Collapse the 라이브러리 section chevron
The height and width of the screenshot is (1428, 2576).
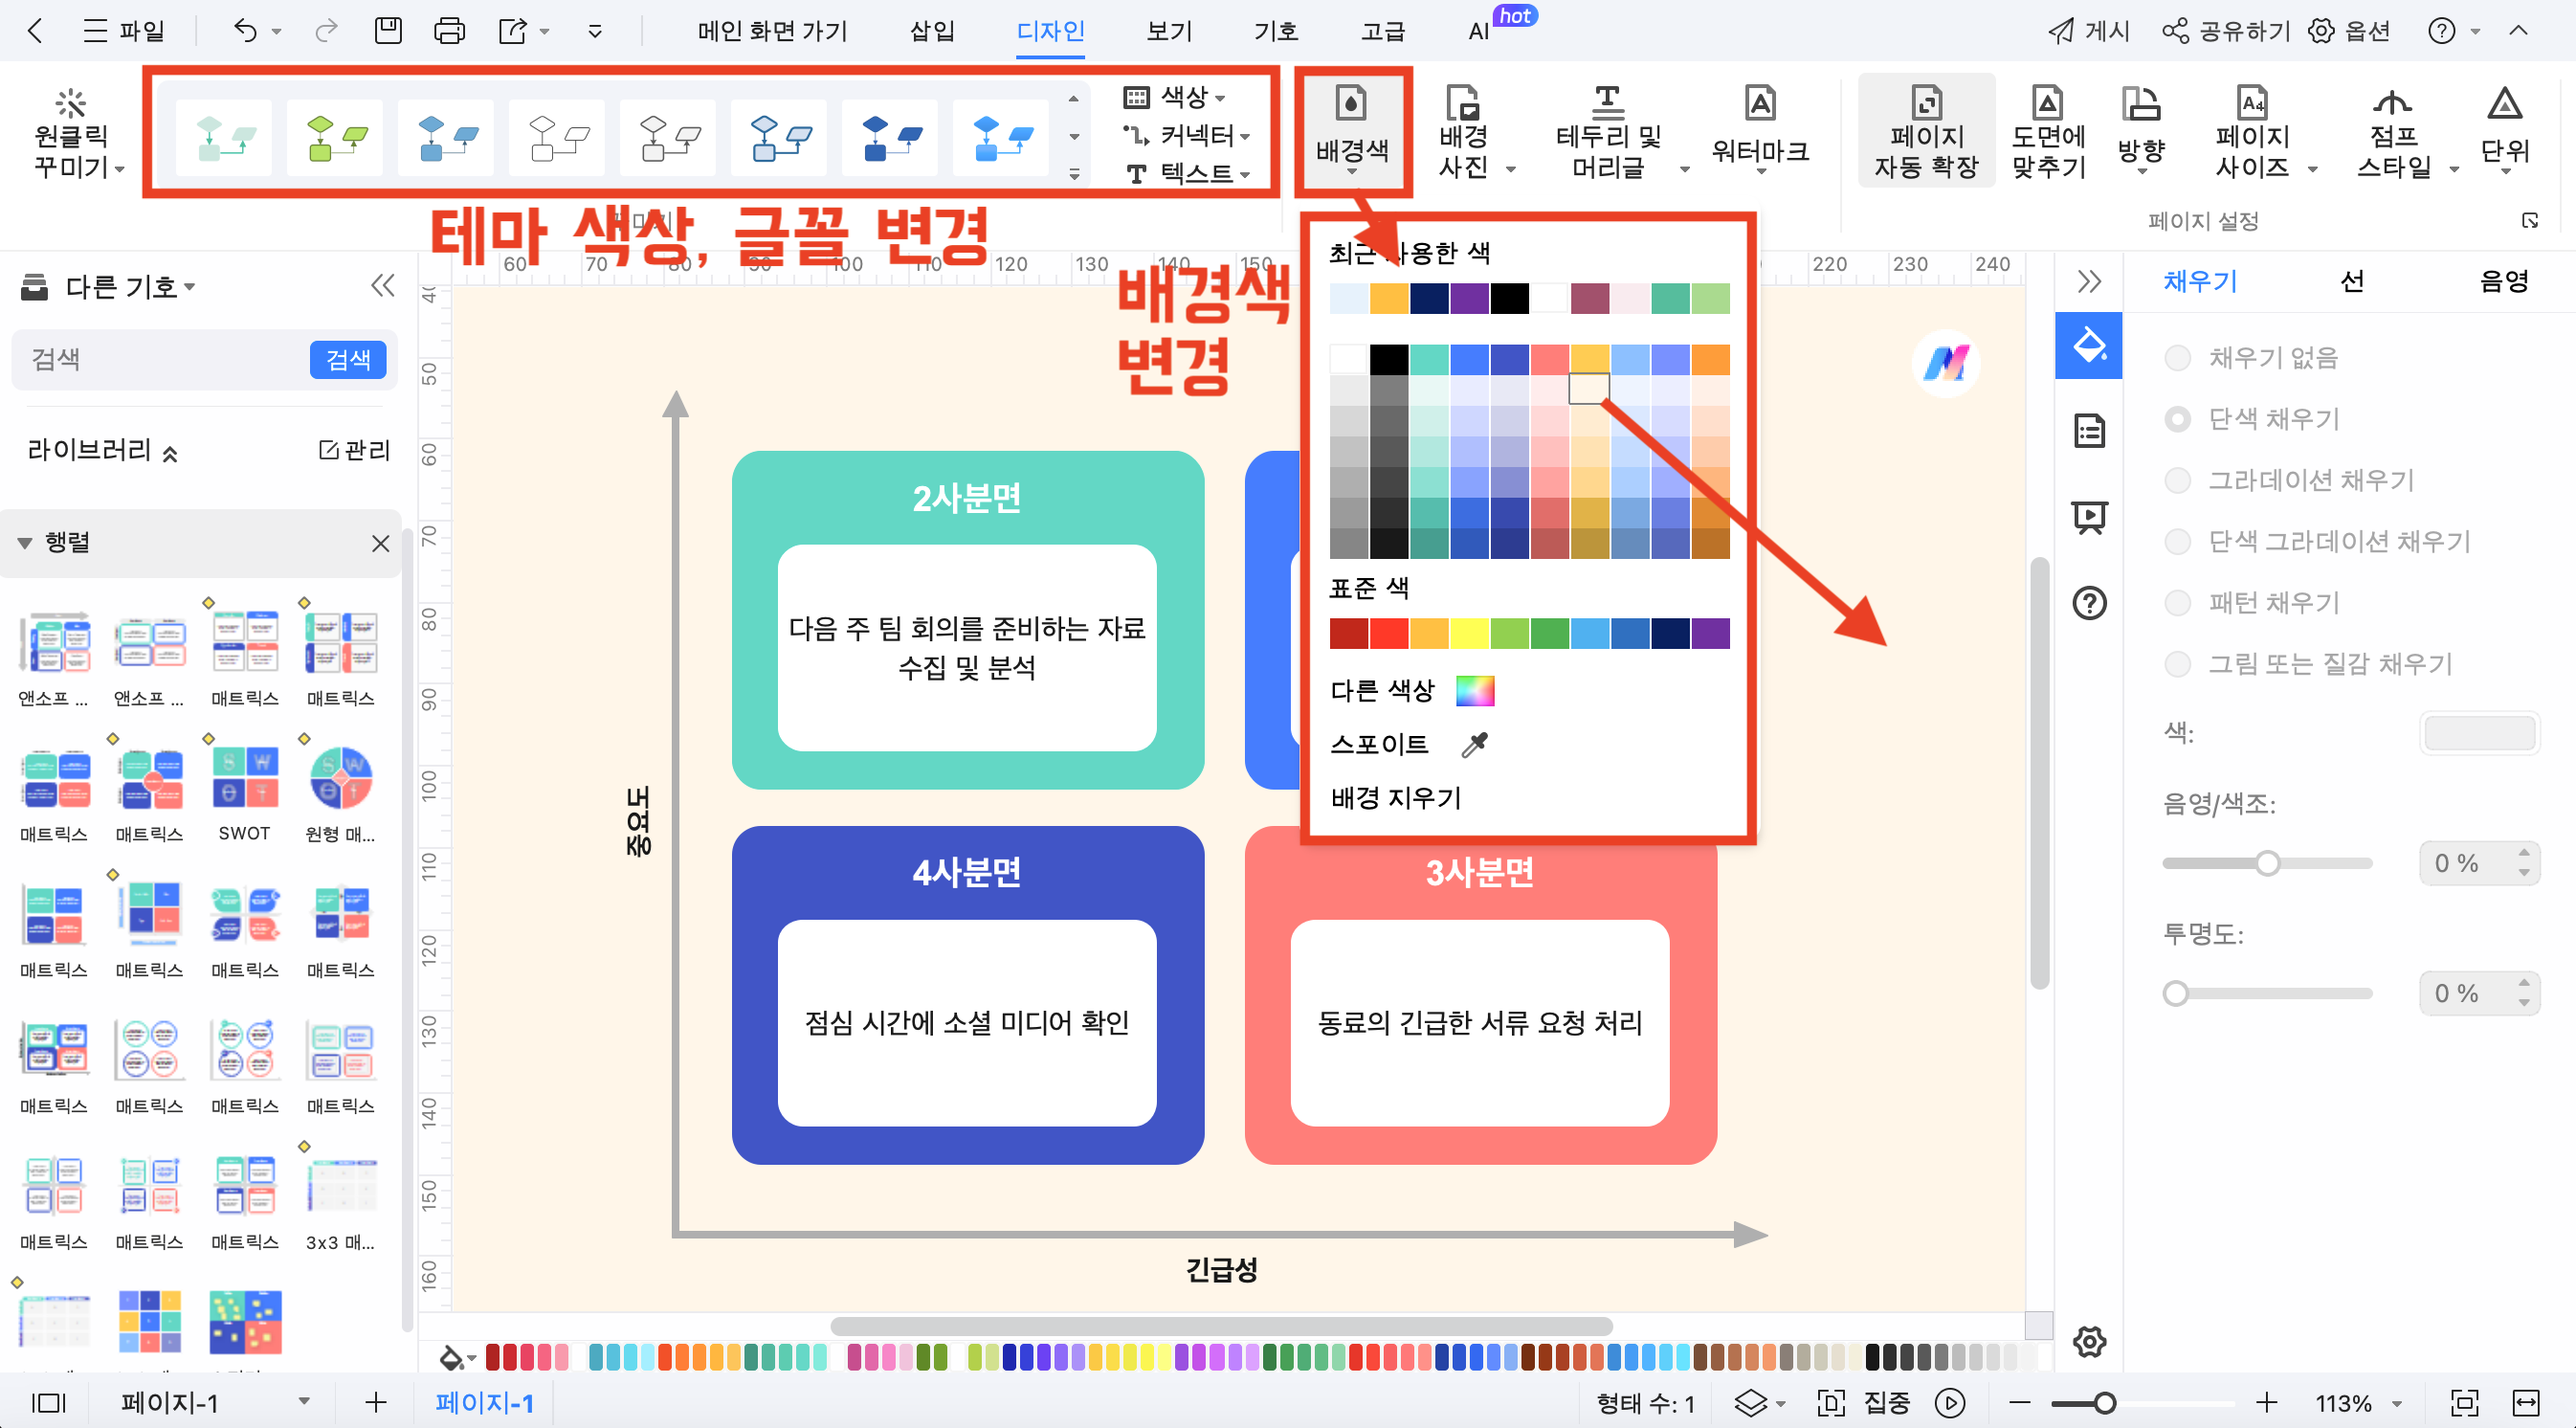(170, 454)
